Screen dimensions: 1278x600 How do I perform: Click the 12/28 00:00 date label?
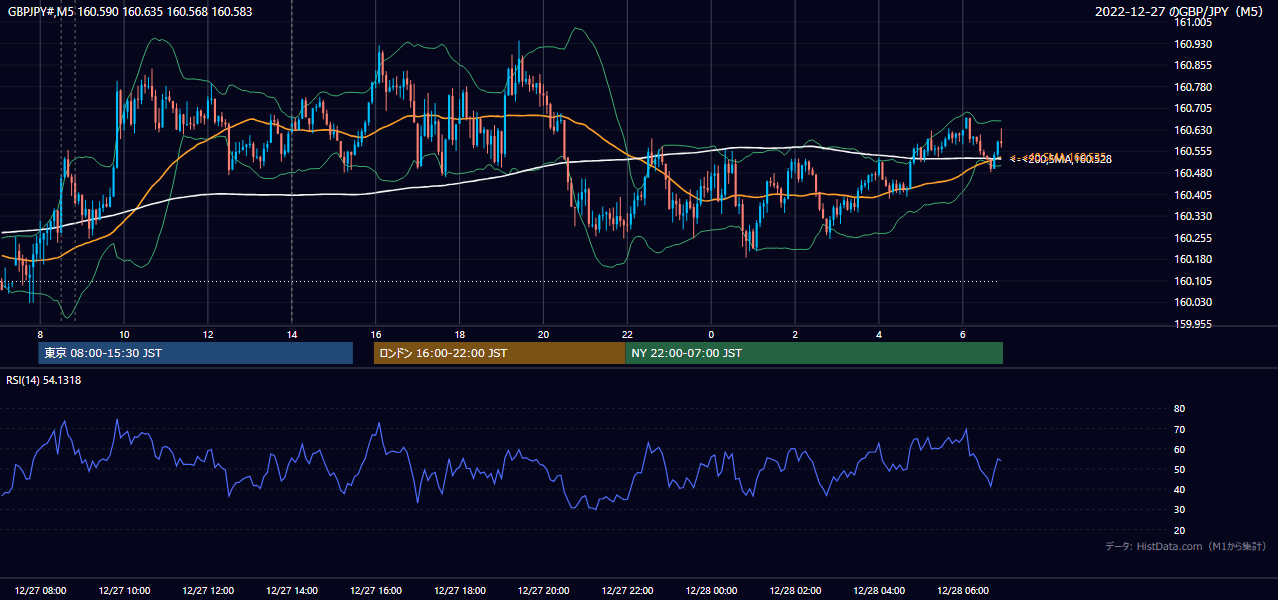[x=712, y=590]
